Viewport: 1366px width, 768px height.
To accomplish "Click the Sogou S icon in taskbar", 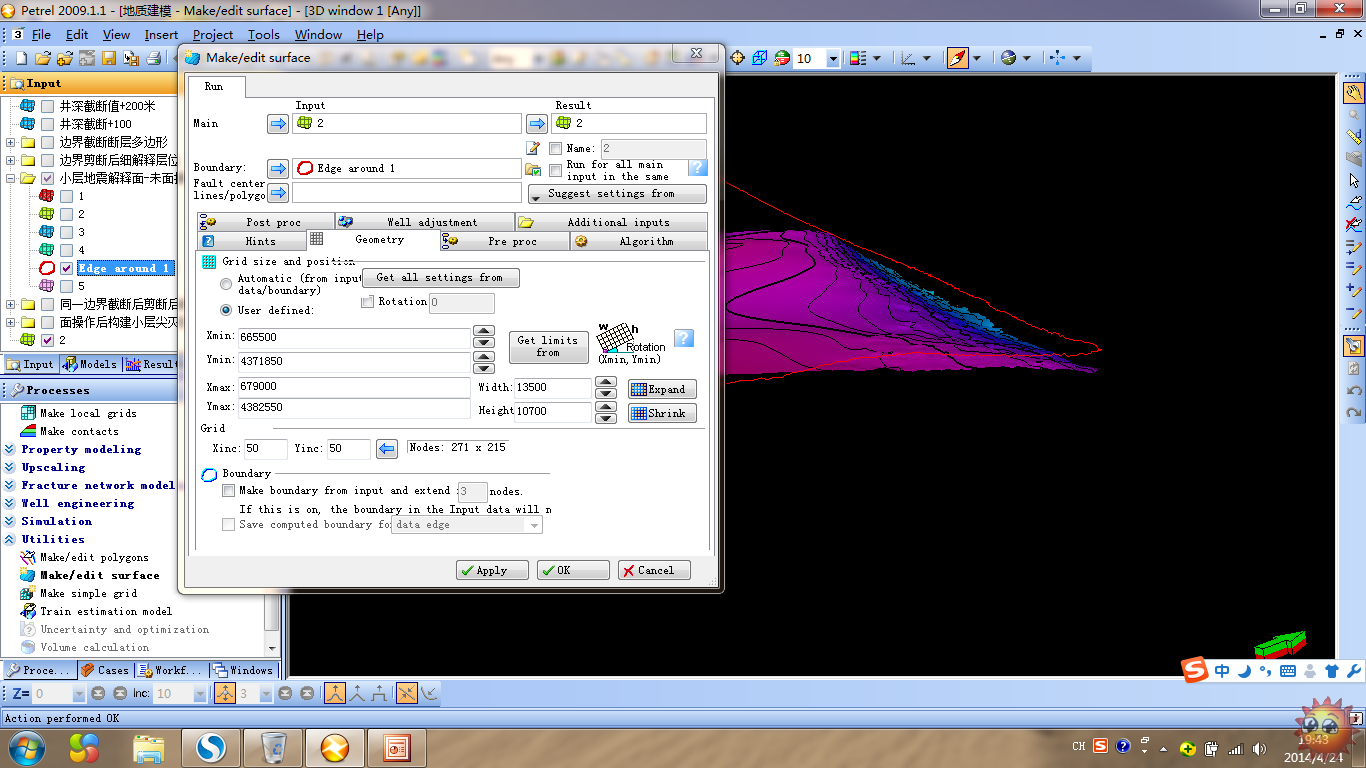I will [x=211, y=747].
